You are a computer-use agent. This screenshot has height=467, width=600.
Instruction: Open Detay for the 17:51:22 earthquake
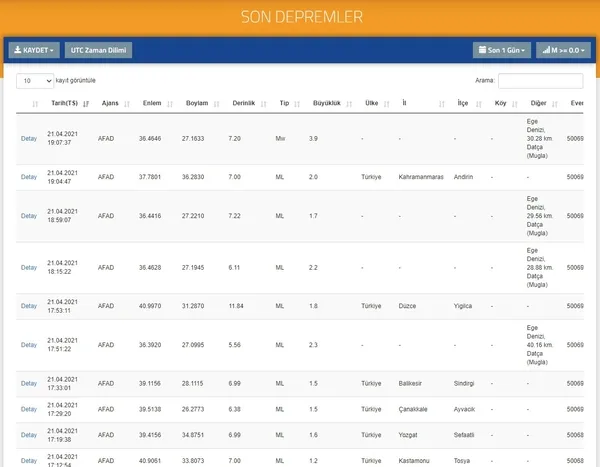29,345
